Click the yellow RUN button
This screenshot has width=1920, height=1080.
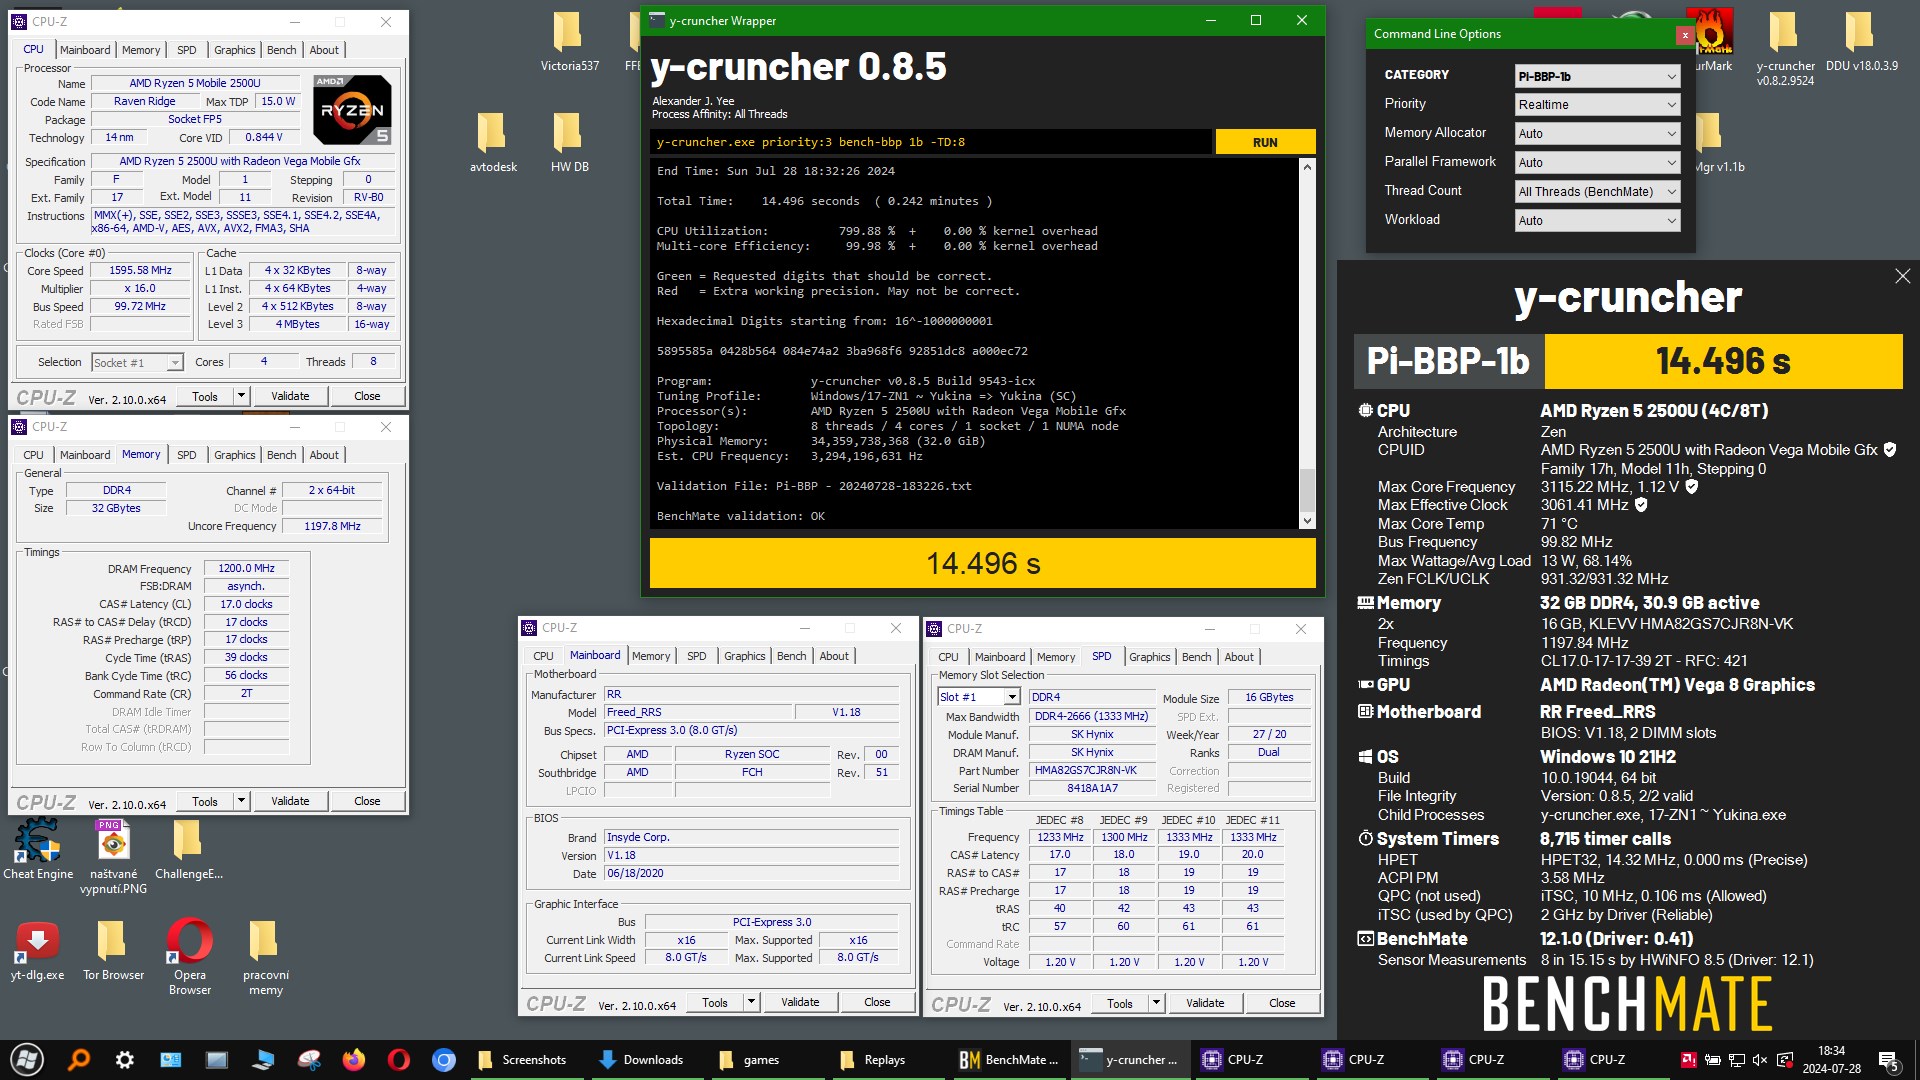1265,142
